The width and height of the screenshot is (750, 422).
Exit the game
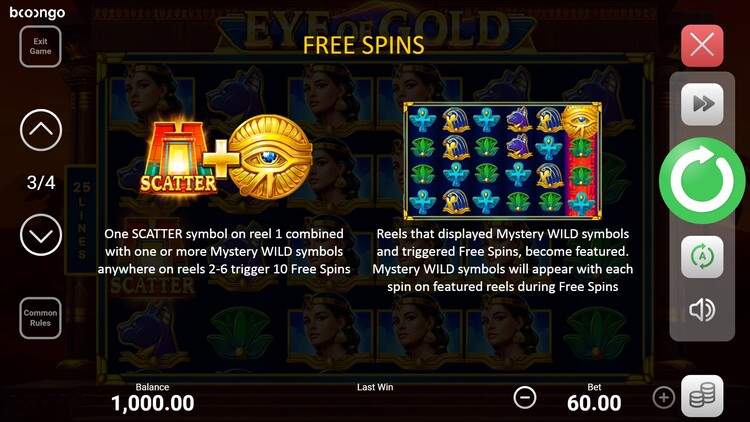[40, 46]
